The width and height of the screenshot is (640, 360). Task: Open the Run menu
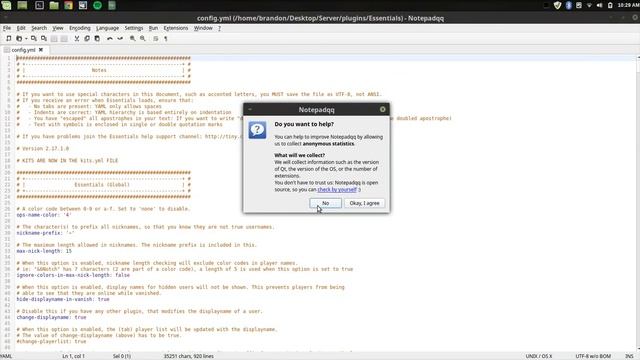pos(153,28)
